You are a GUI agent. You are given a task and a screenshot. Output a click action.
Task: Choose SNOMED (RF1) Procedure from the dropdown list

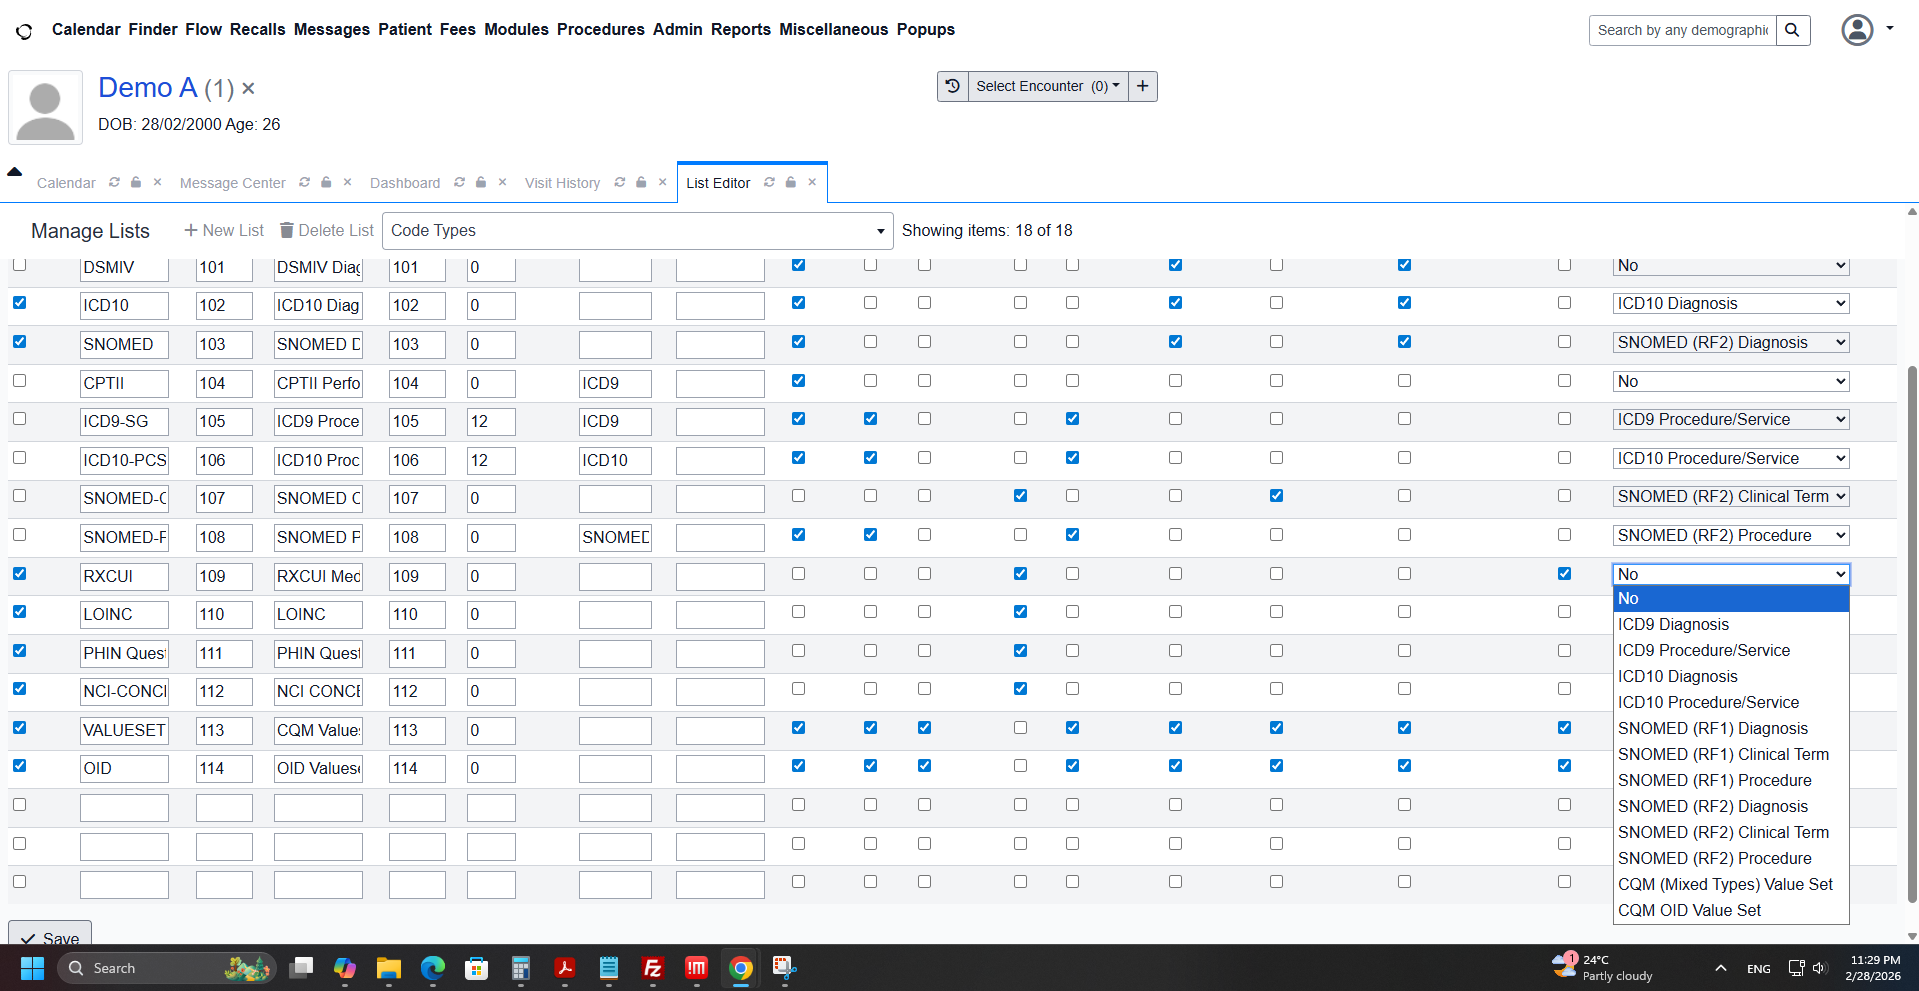click(1714, 780)
